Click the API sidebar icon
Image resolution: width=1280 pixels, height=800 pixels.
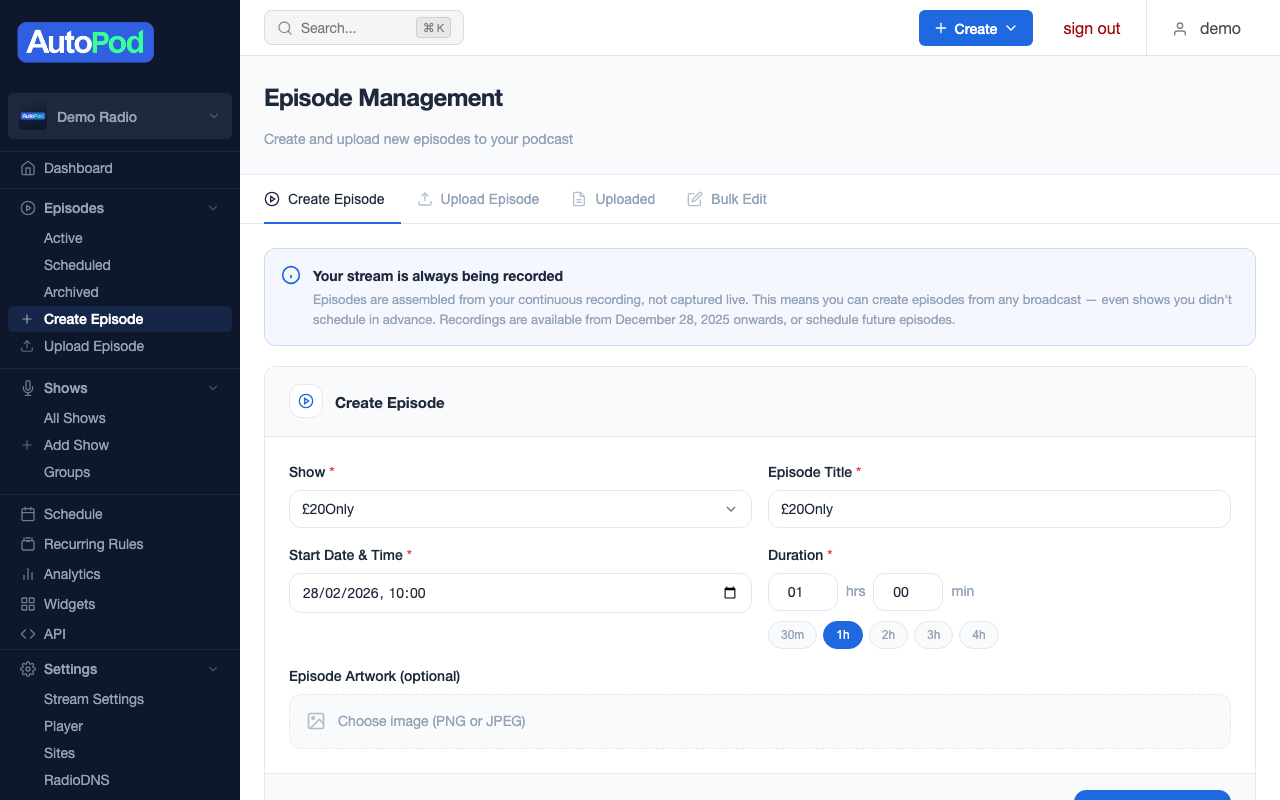point(26,634)
